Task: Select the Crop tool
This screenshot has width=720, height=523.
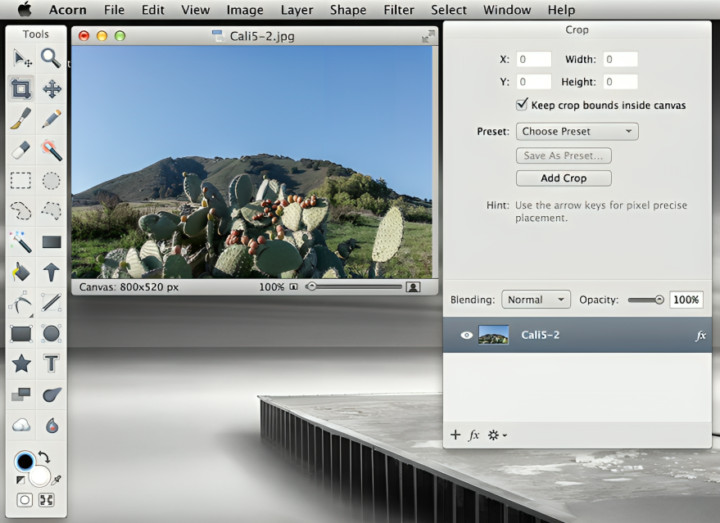Action: [21, 89]
